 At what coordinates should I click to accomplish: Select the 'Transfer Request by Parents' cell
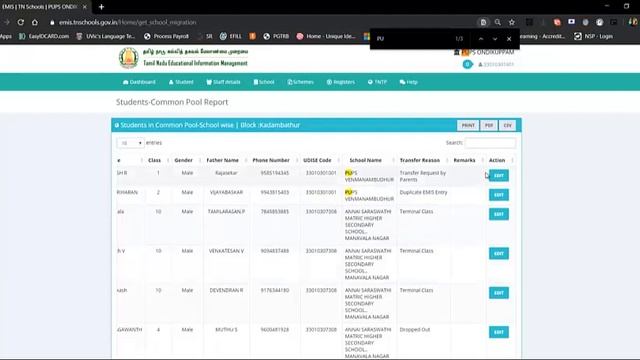tap(423, 176)
